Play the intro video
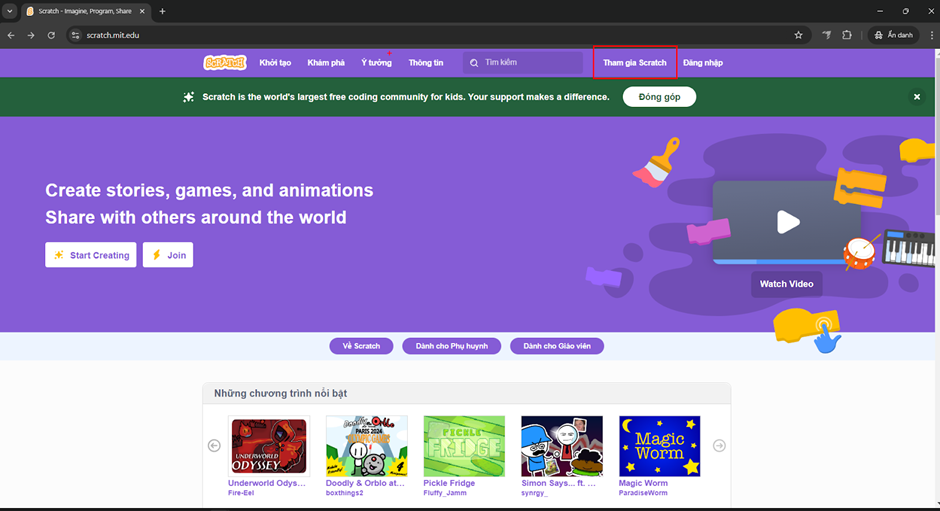The width and height of the screenshot is (940, 511). coord(788,222)
